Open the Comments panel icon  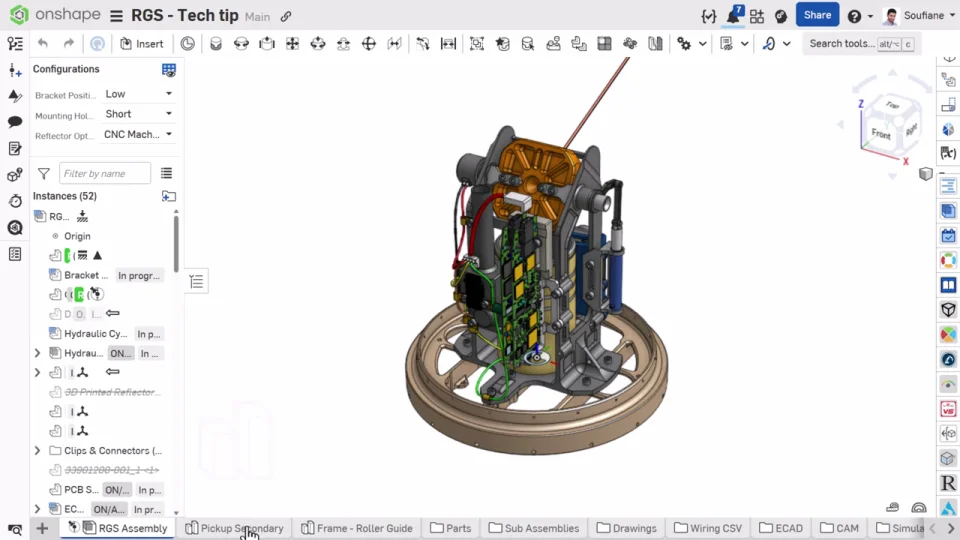click(15, 122)
